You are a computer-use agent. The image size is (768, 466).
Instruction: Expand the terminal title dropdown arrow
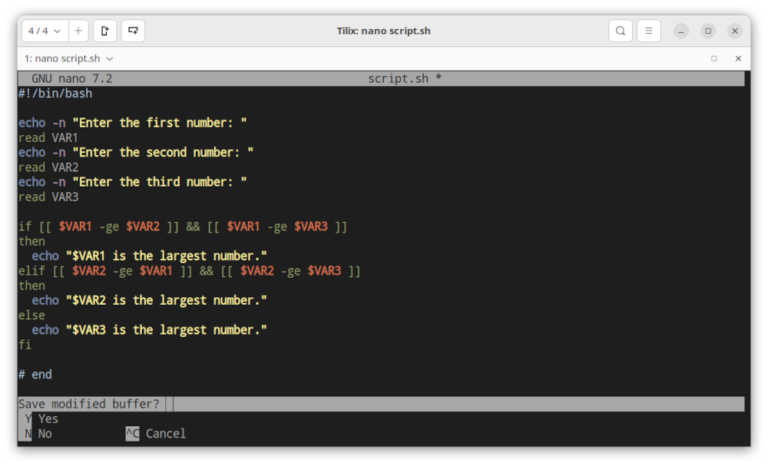pyautogui.click(x=108, y=59)
